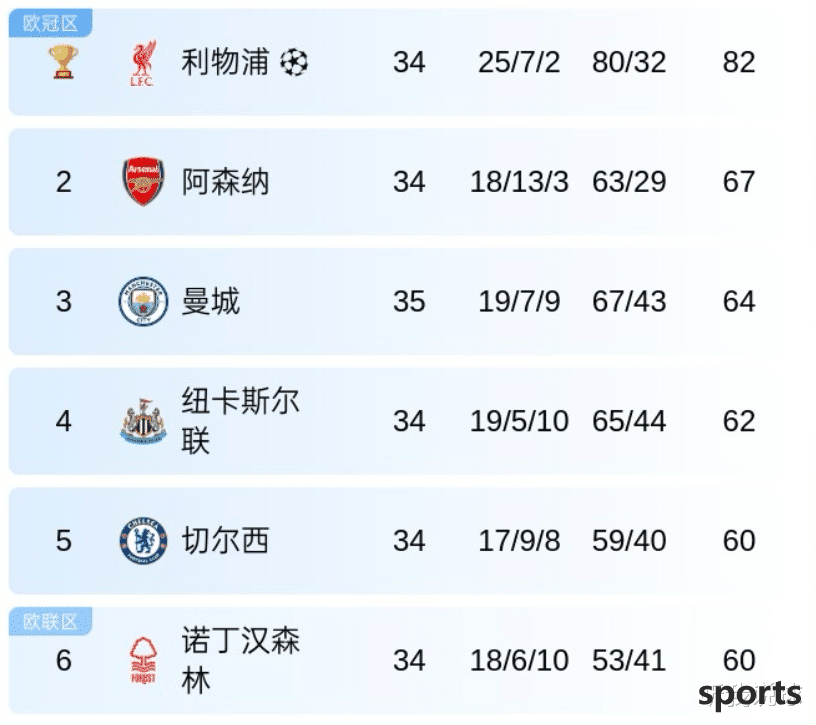Click Arsenal's 18/13/3 record
Viewport: 816px width, 725px height.
pyautogui.click(x=519, y=182)
